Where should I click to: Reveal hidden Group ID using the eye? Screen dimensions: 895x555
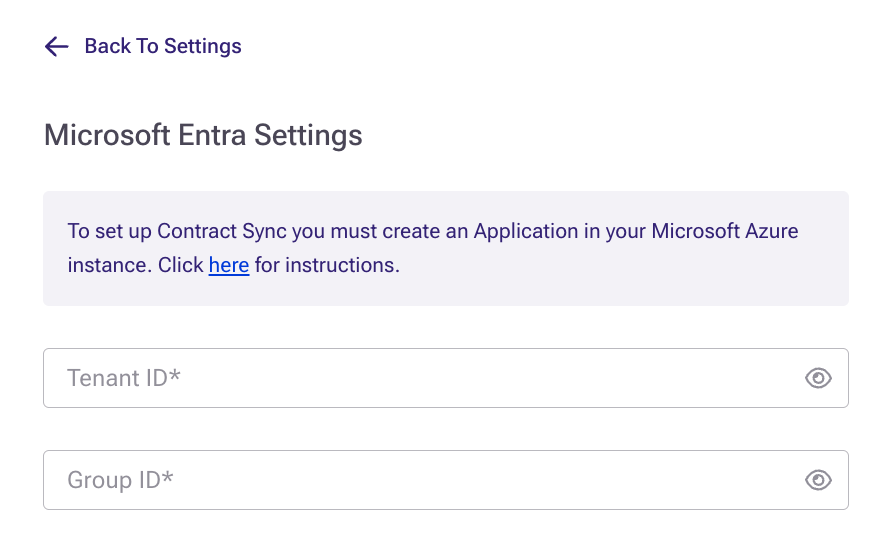coord(818,480)
